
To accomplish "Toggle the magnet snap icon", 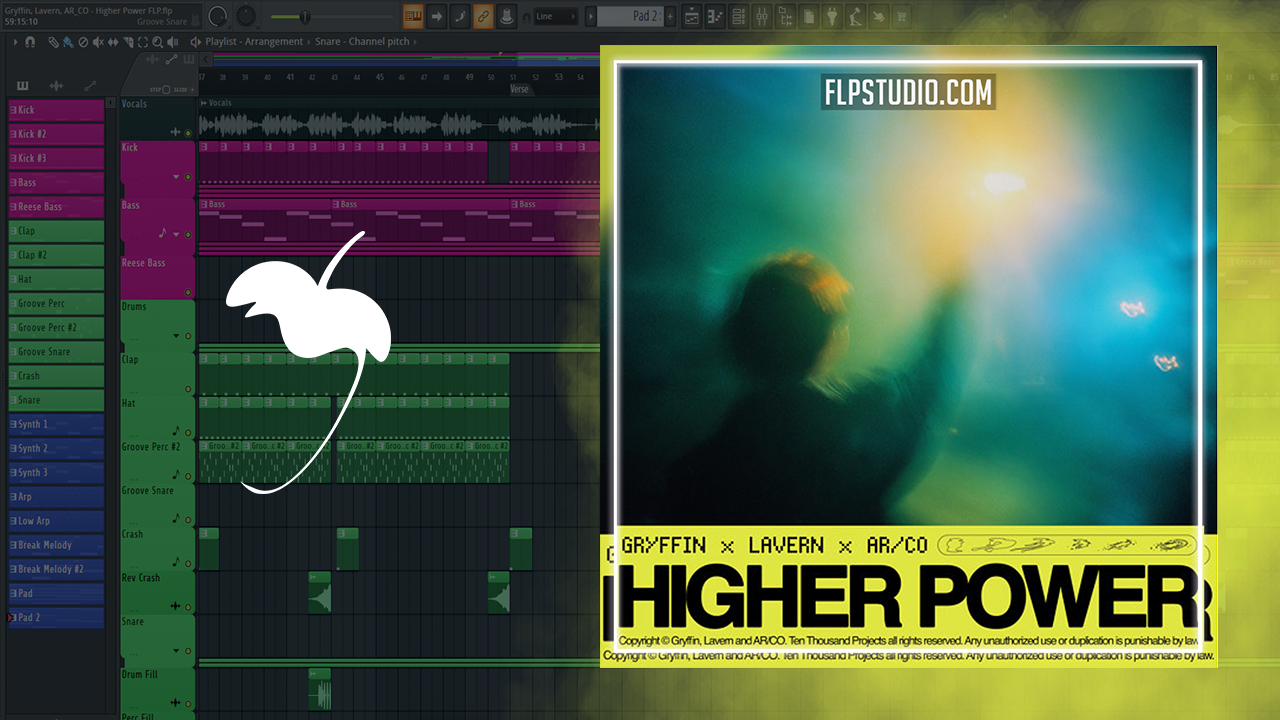I will [30, 42].
